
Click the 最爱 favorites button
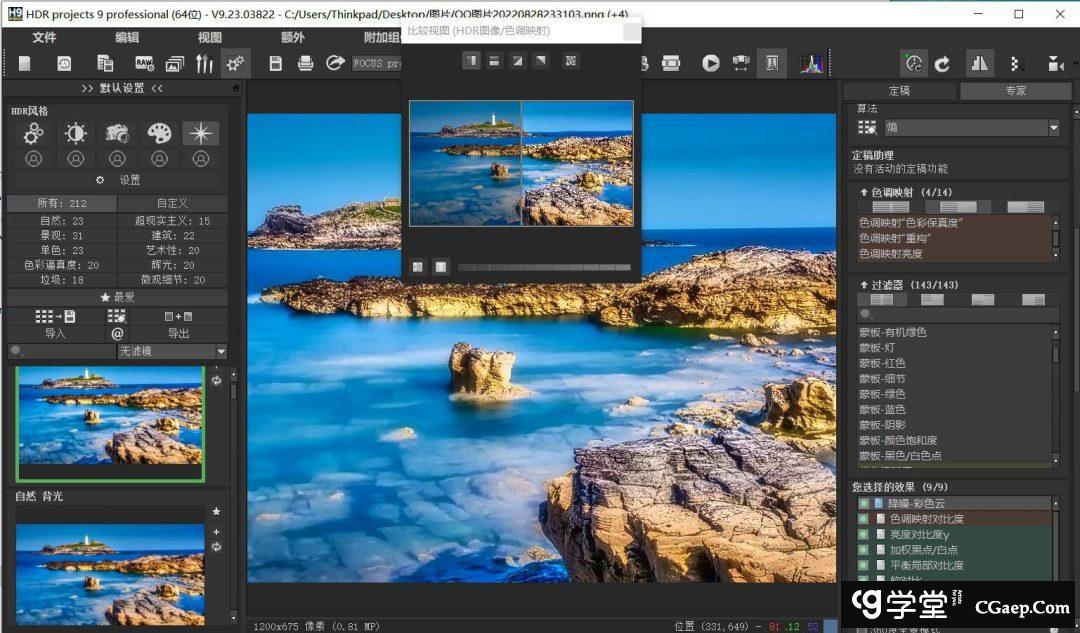tap(118, 297)
